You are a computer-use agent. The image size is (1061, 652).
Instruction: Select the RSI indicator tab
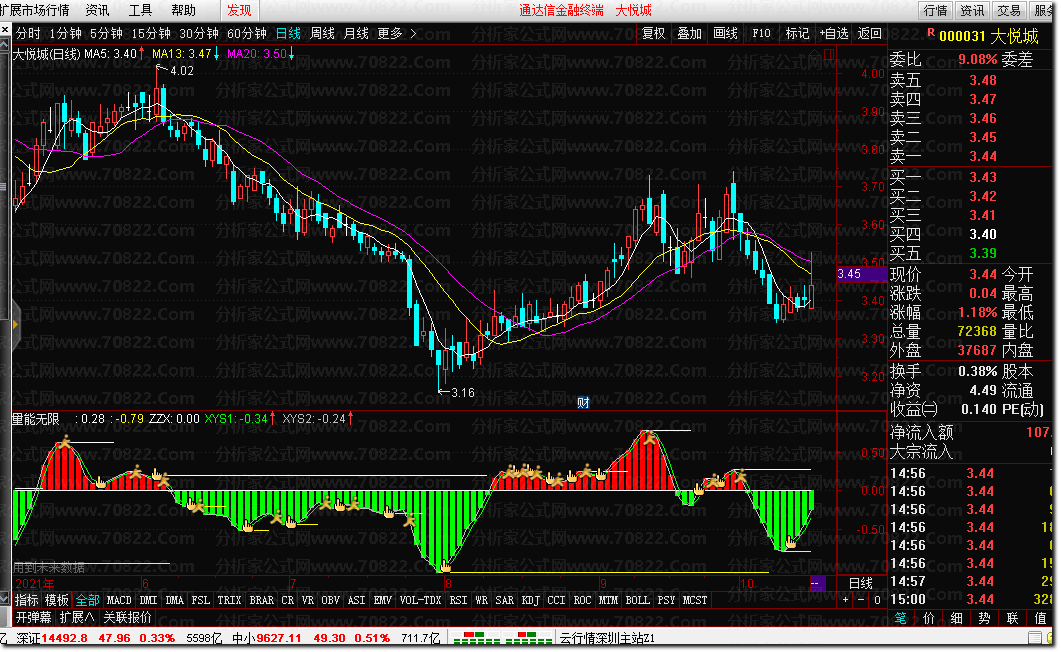(458, 600)
